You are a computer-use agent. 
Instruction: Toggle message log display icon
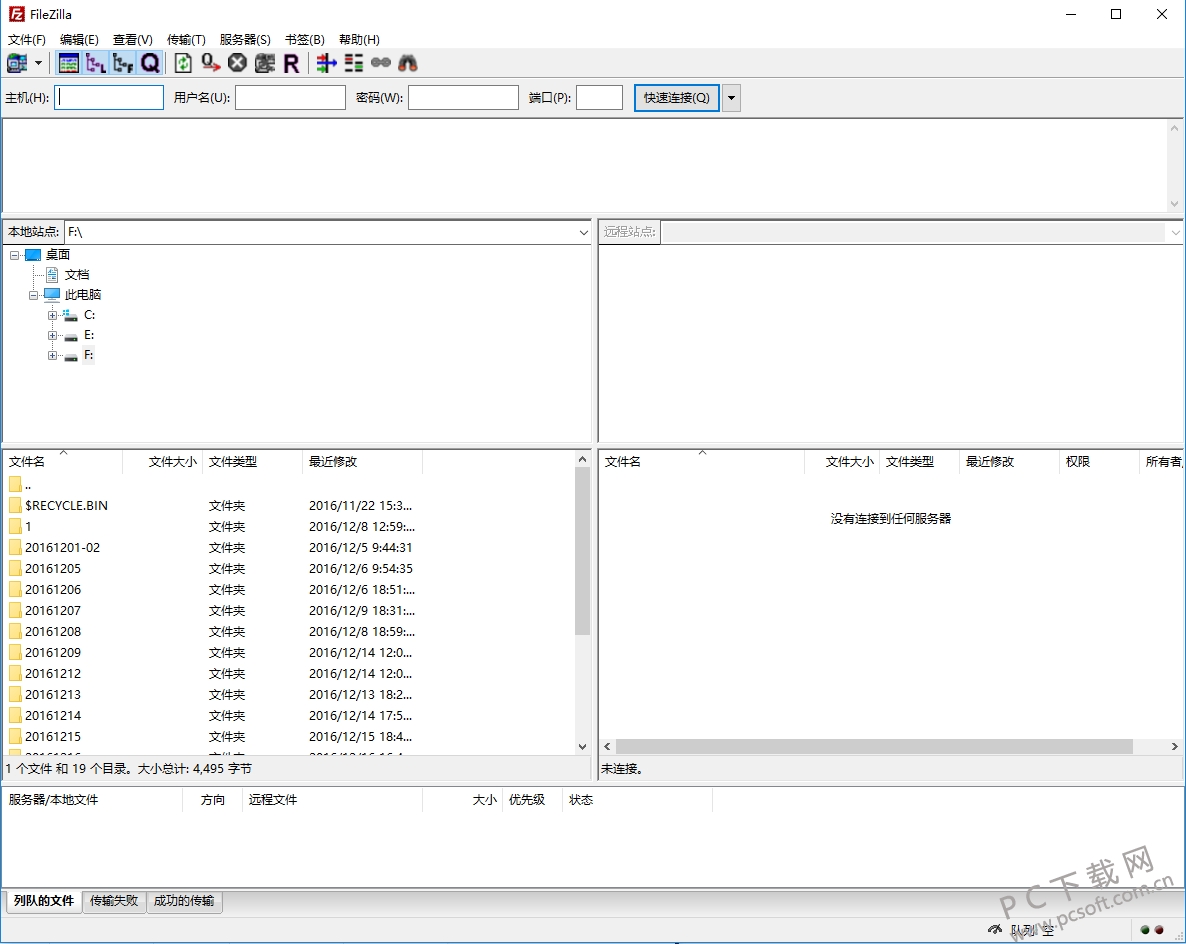pyautogui.click(x=69, y=64)
